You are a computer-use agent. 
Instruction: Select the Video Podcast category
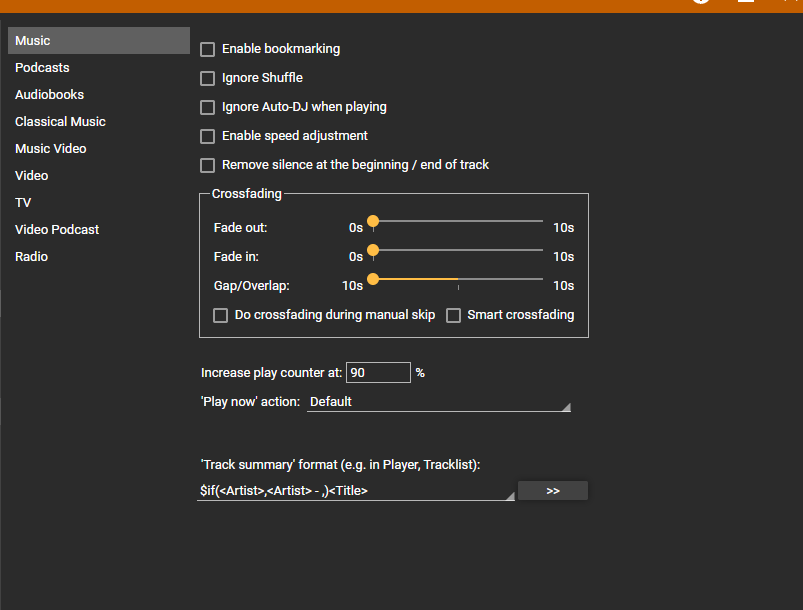pos(99,229)
